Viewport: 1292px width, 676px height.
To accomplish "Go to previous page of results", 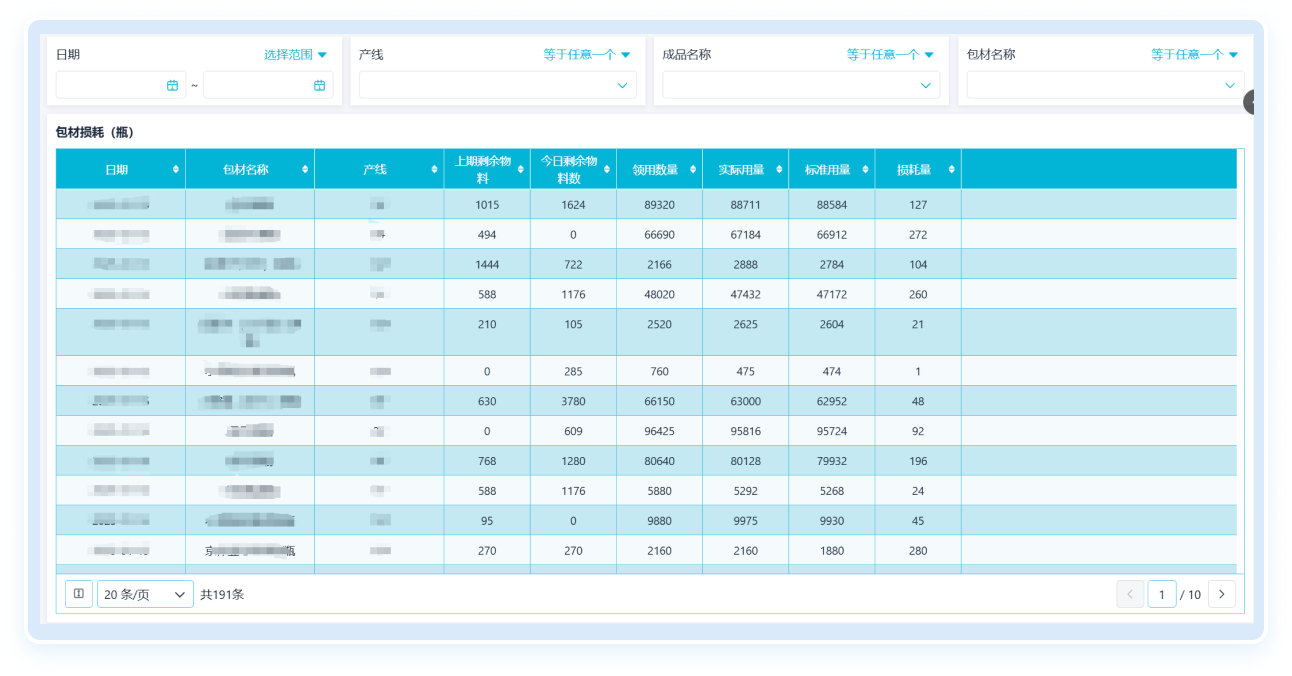I will [1130, 594].
